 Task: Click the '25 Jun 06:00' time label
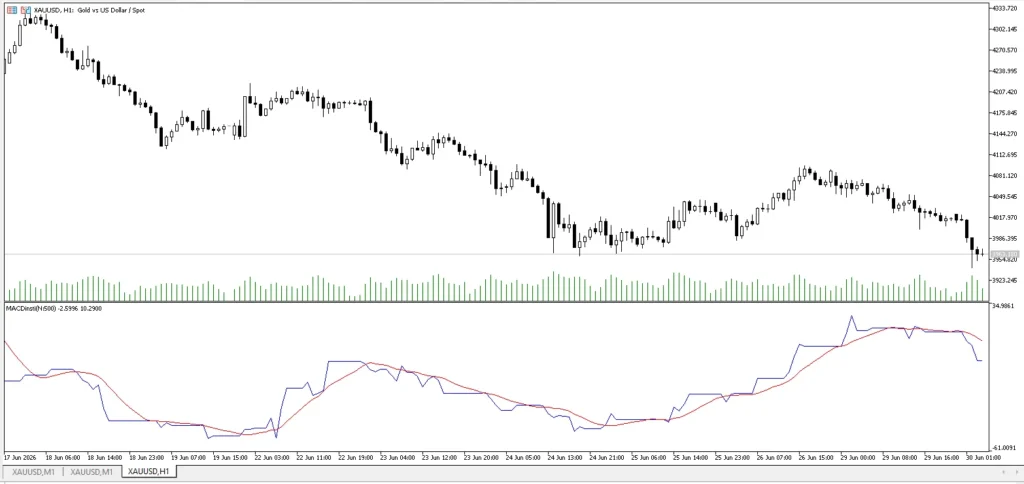point(647,457)
